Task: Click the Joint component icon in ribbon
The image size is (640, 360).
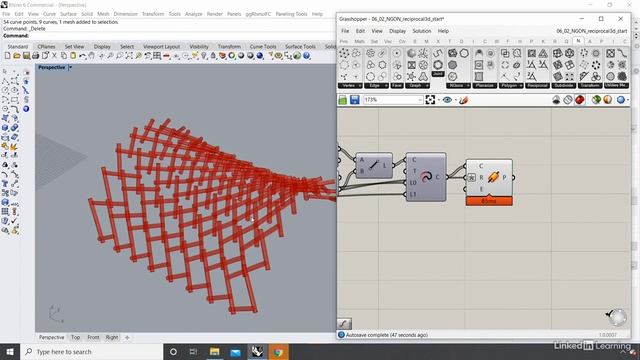Action: (x=438, y=65)
